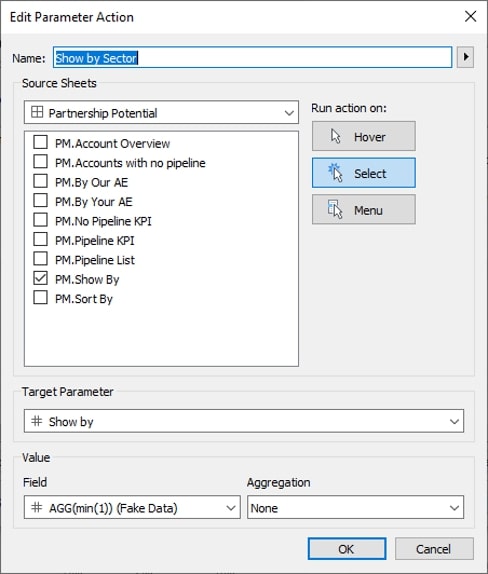The width and height of the screenshot is (488, 574).
Task: Click the hash icon beside AGG(min(1))
Action: (x=37, y=507)
